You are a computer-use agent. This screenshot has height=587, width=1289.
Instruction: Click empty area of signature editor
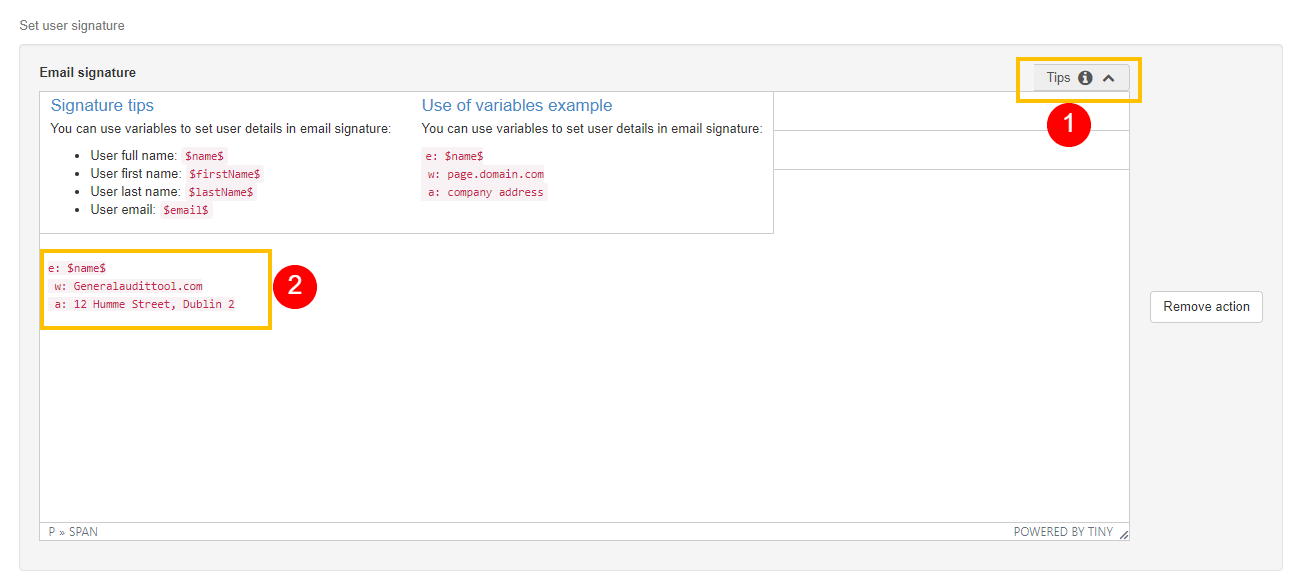point(584,420)
